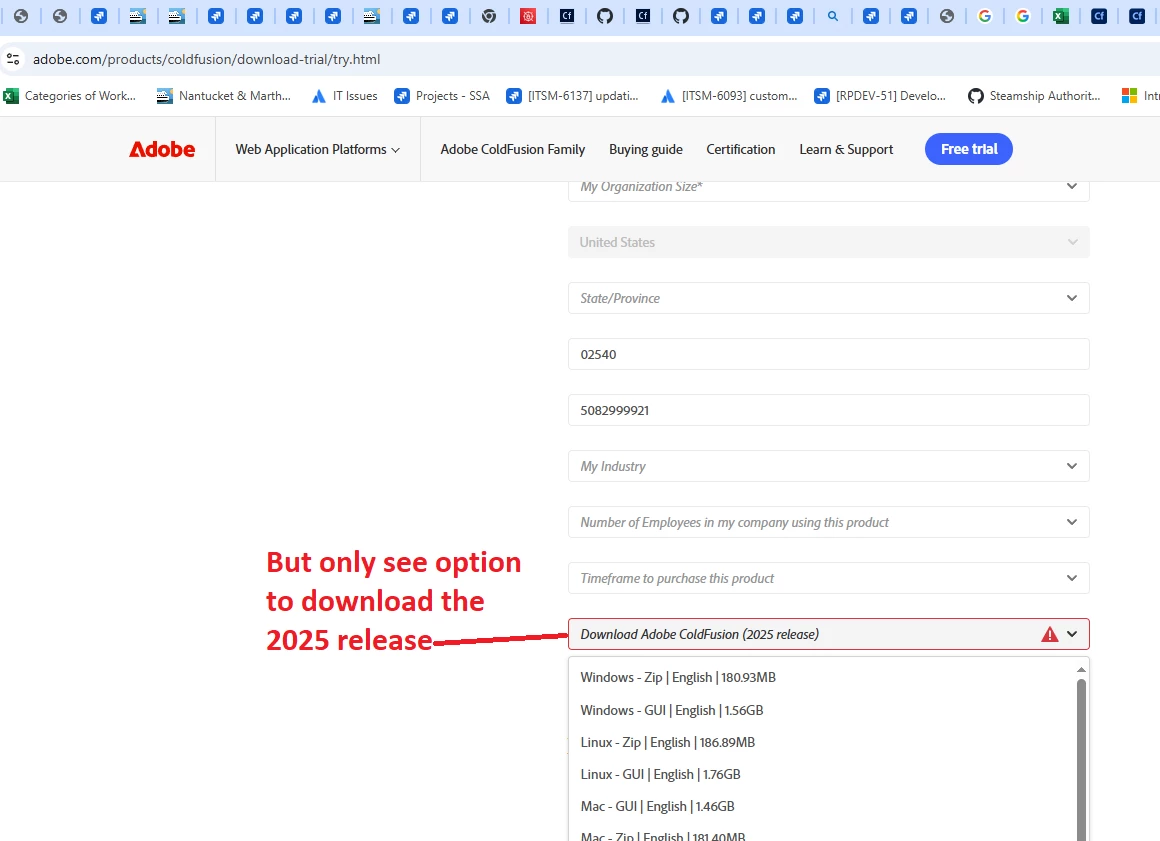Open the Adobe ColdFusion Family page
This screenshot has width=1160, height=841.
(513, 149)
